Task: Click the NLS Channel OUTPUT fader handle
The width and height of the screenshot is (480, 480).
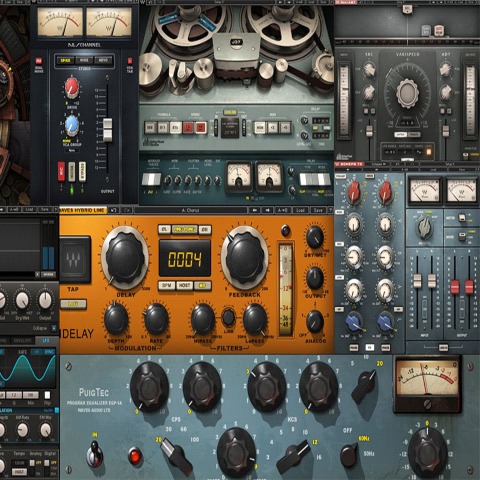Action: pyautogui.click(x=107, y=130)
